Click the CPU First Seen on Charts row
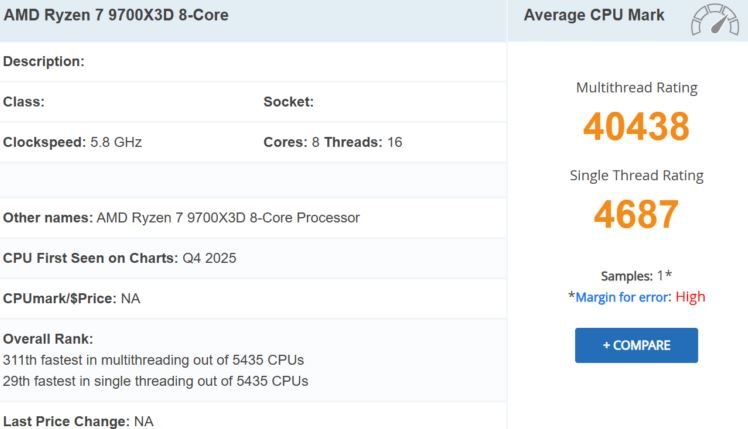This screenshot has height=429, width=748. (x=120, y=258)
